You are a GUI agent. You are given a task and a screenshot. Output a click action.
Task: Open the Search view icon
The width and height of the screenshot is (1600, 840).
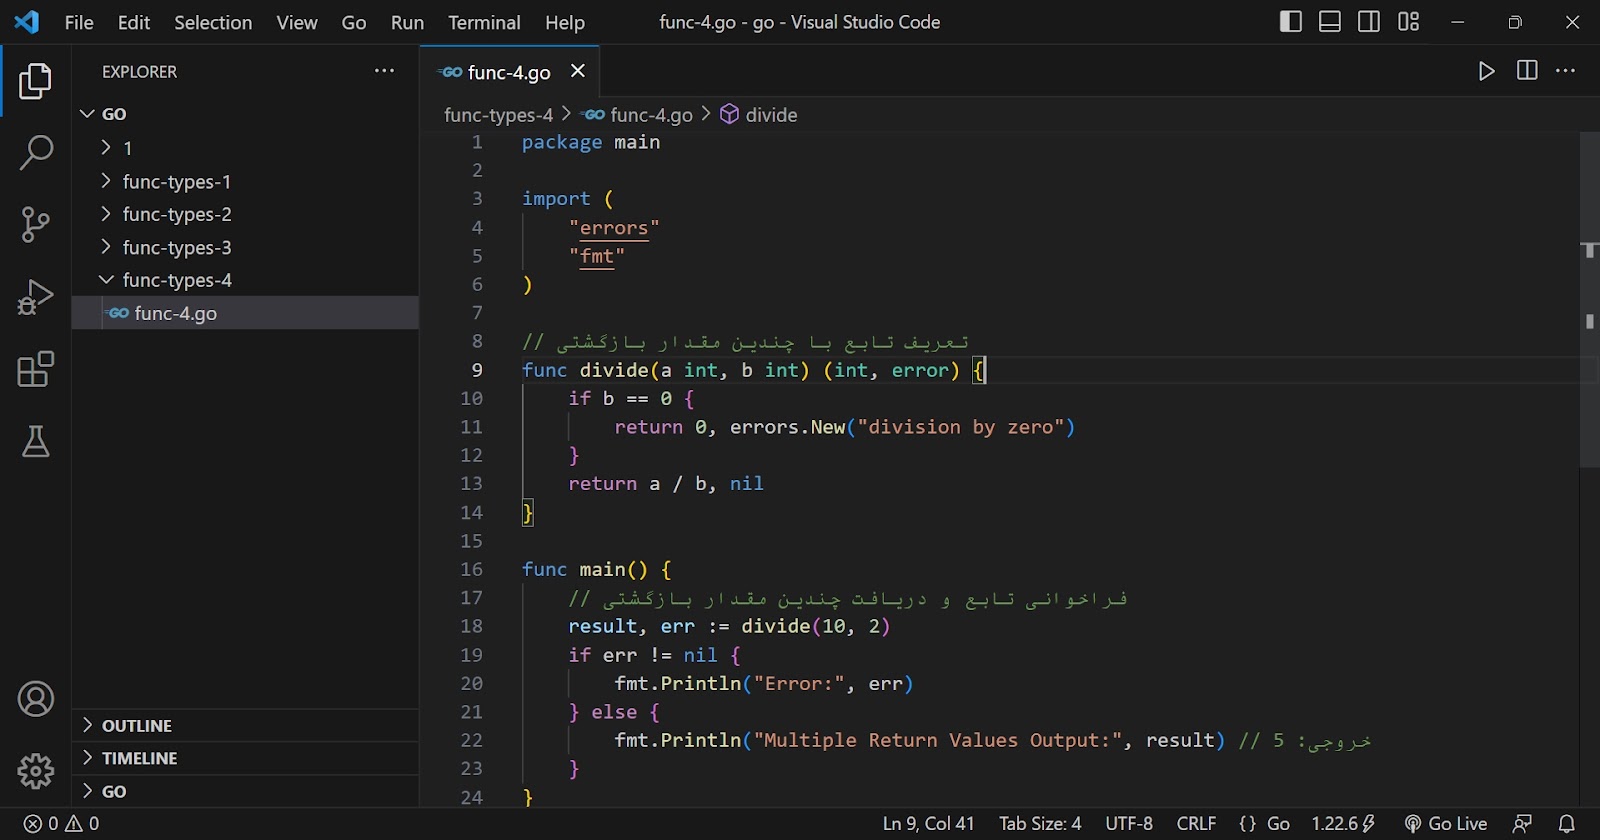(x=35, y=153)
